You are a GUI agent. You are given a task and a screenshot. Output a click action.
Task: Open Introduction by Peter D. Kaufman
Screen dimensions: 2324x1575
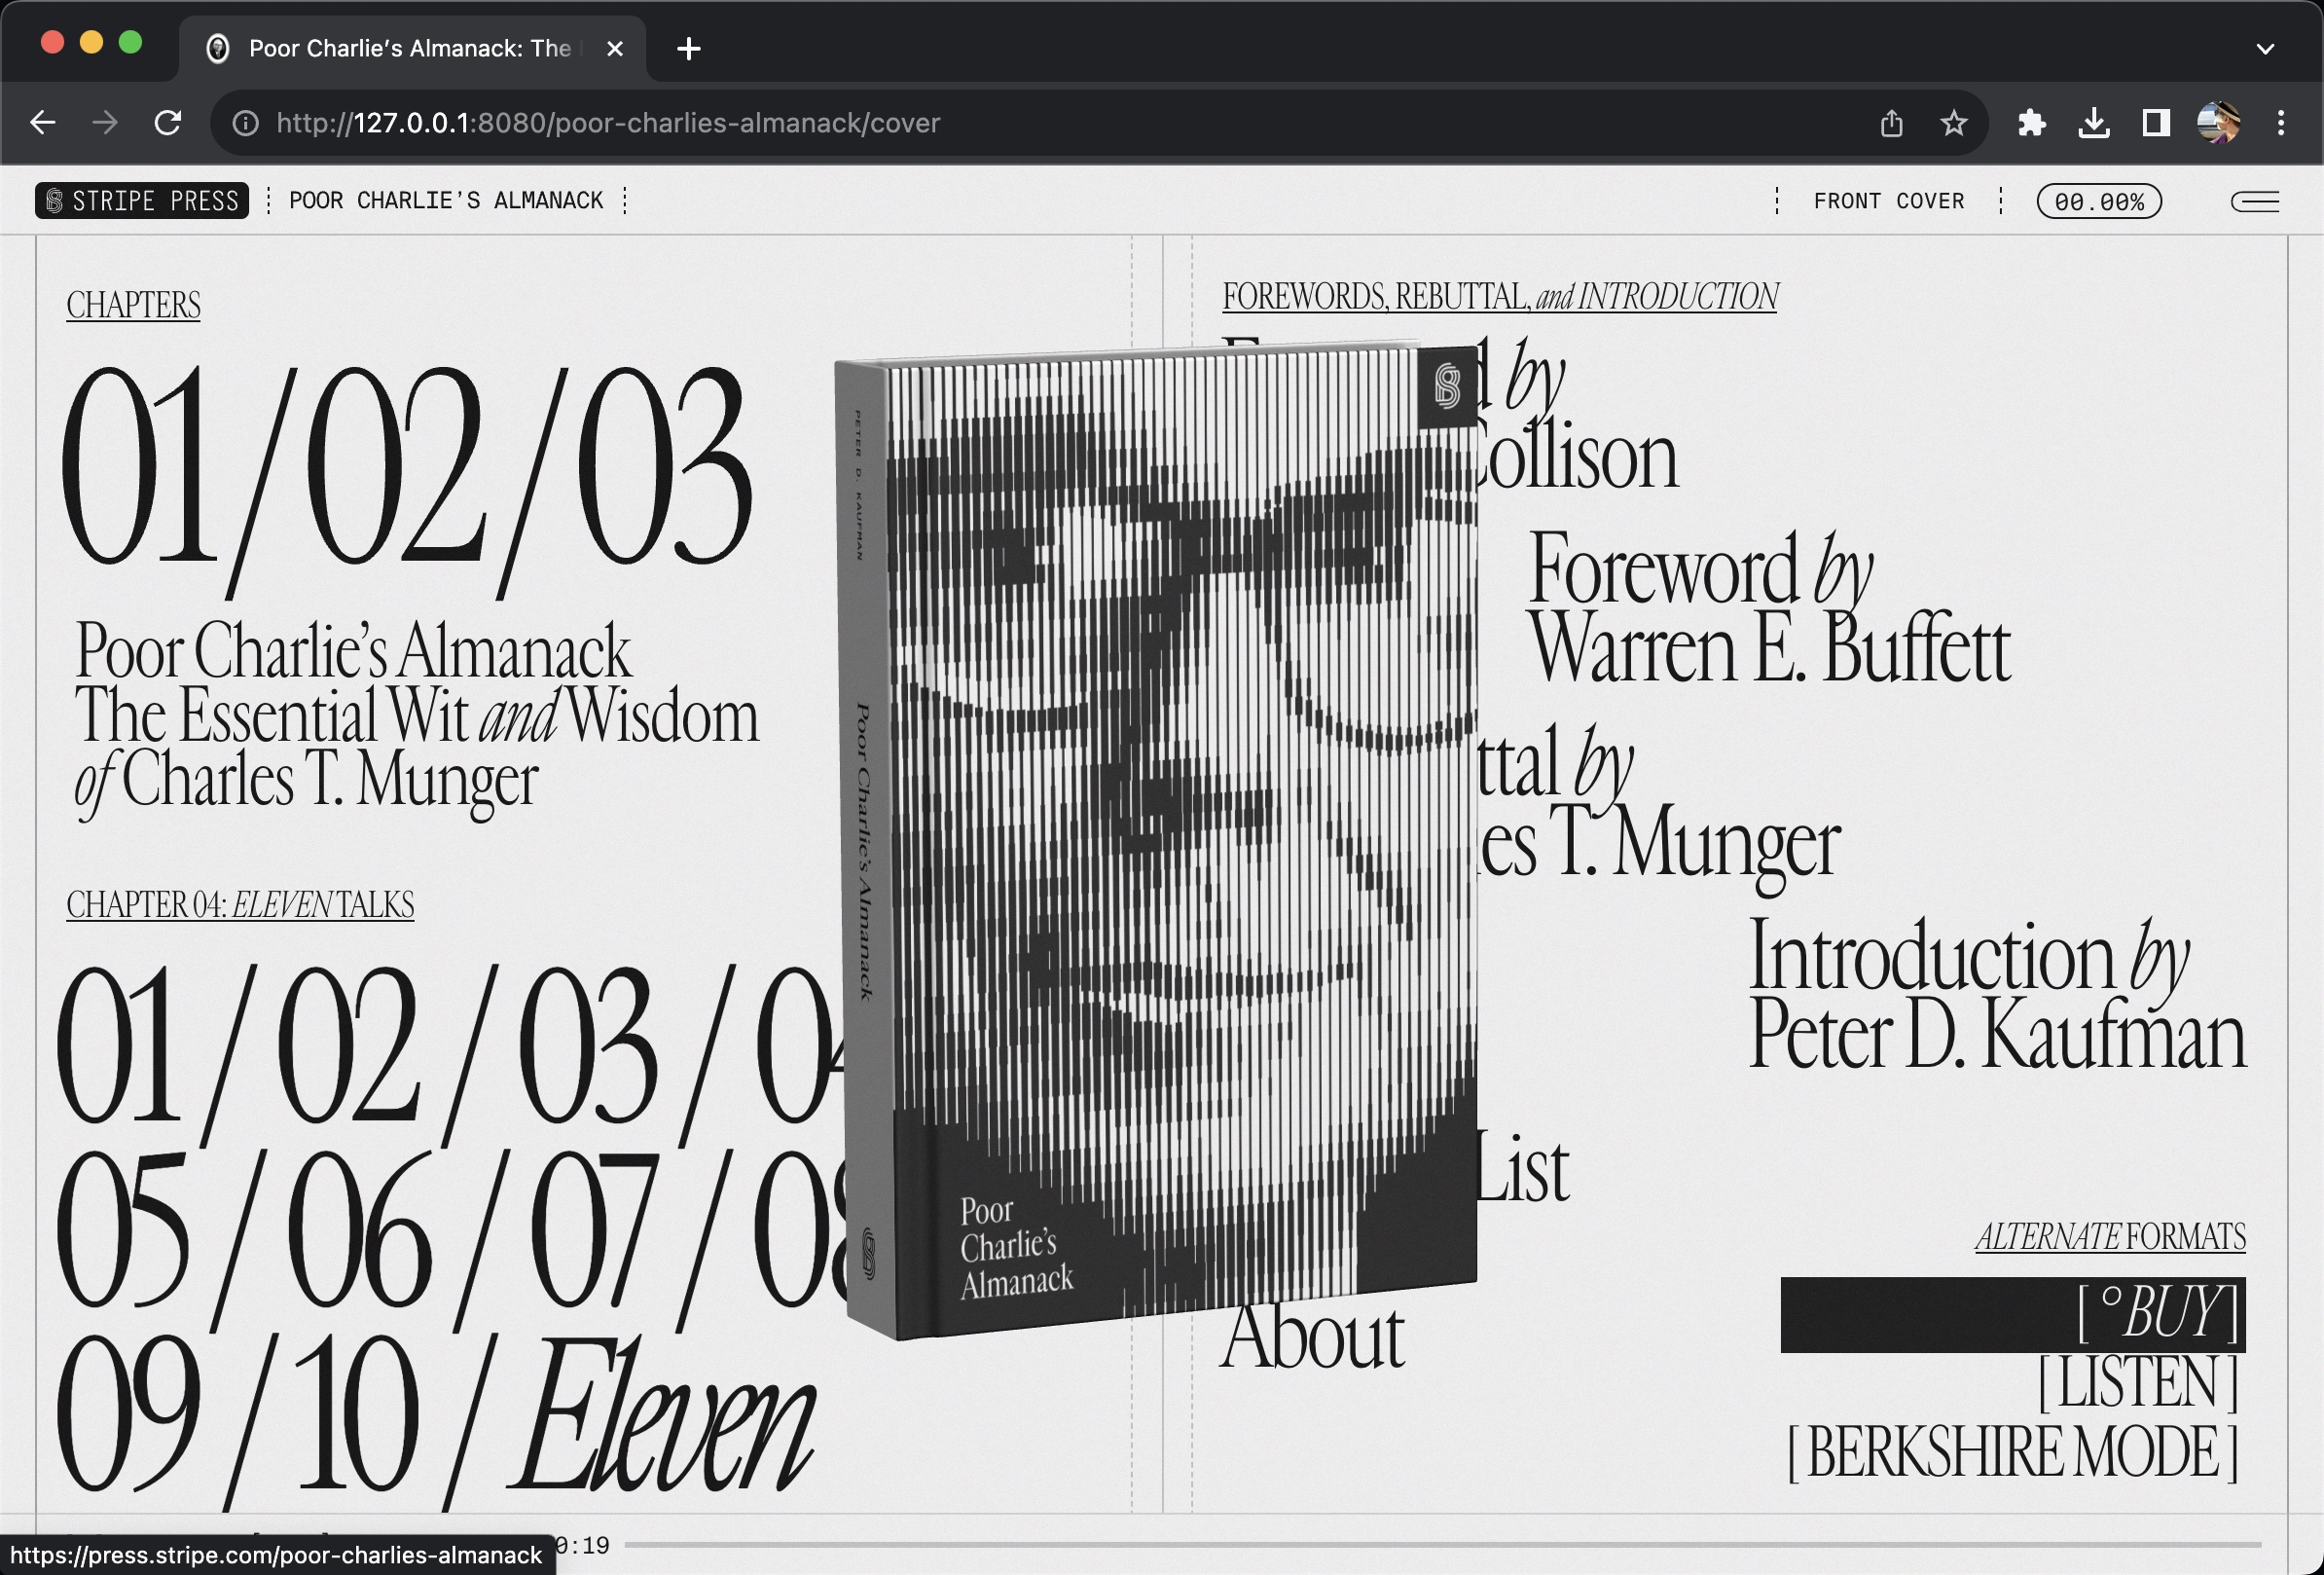(x=1995, y=995)
